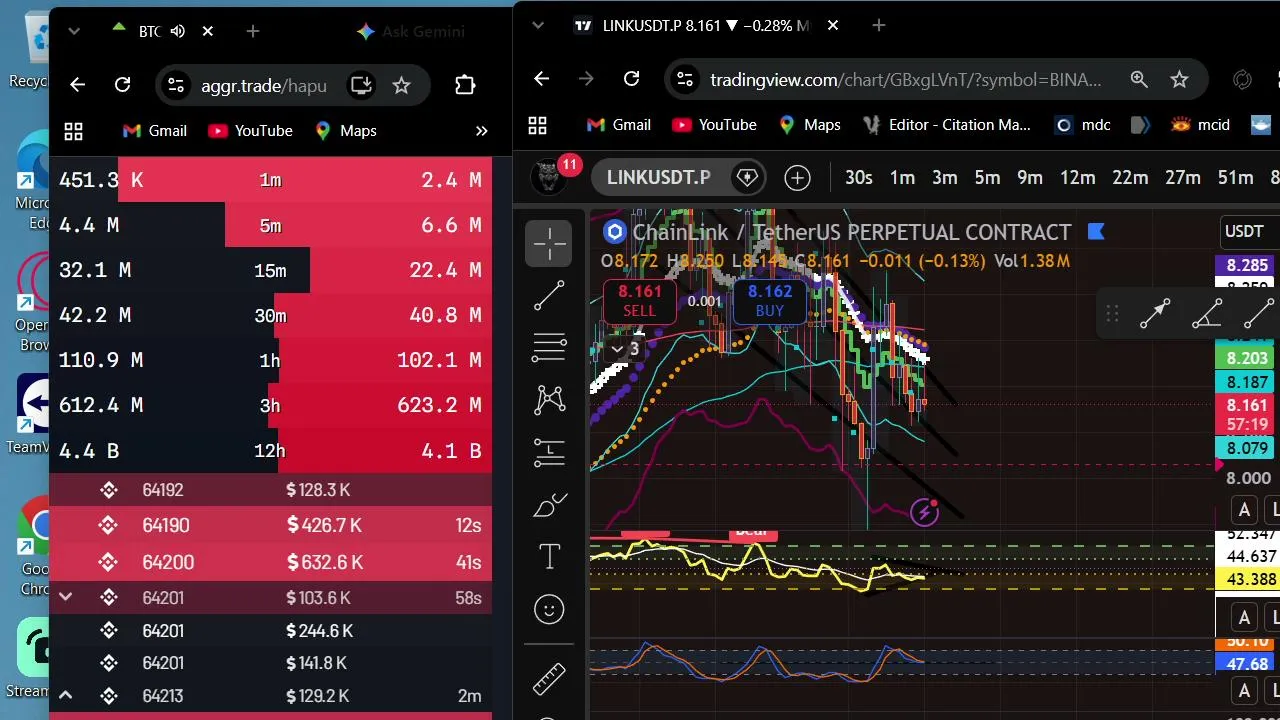Select the 12m timeframe

[x=1077, y=178]
